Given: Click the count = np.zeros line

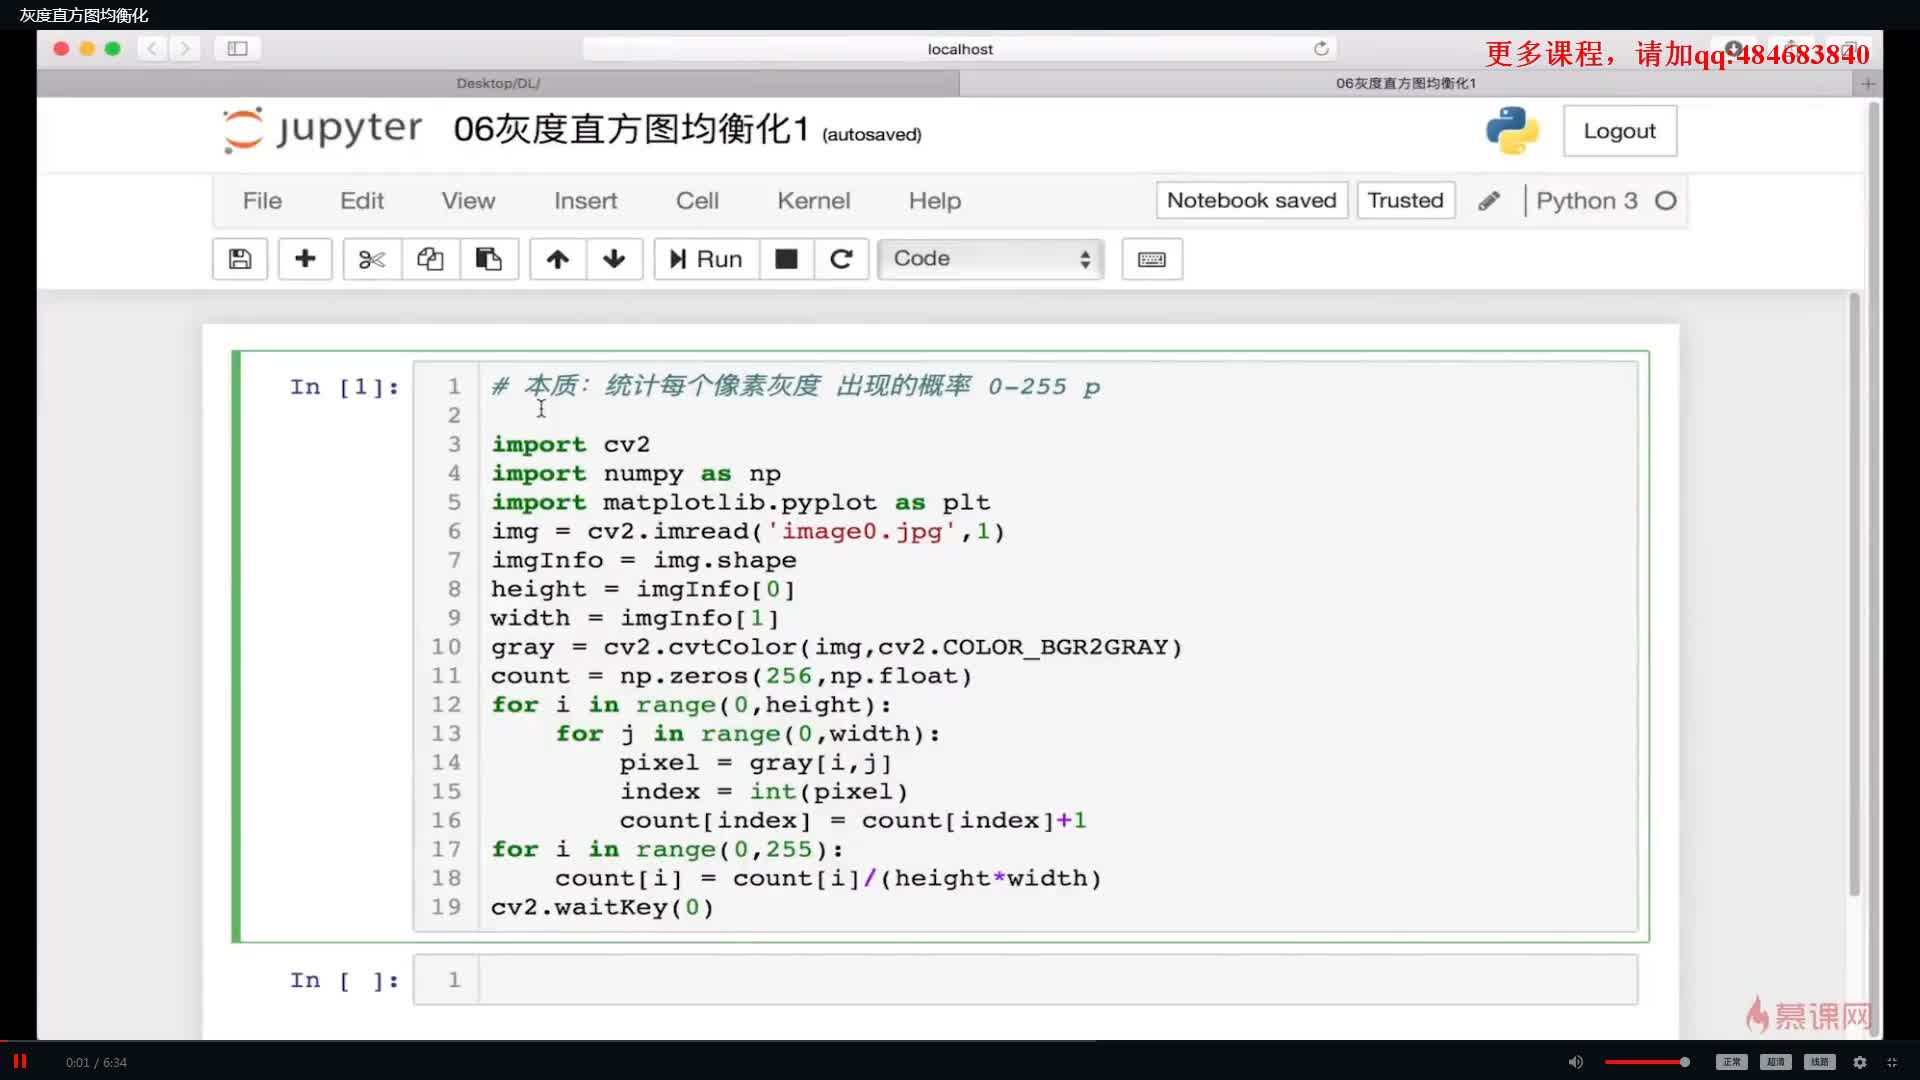Looking at the screenshot, I should [731, 676].
